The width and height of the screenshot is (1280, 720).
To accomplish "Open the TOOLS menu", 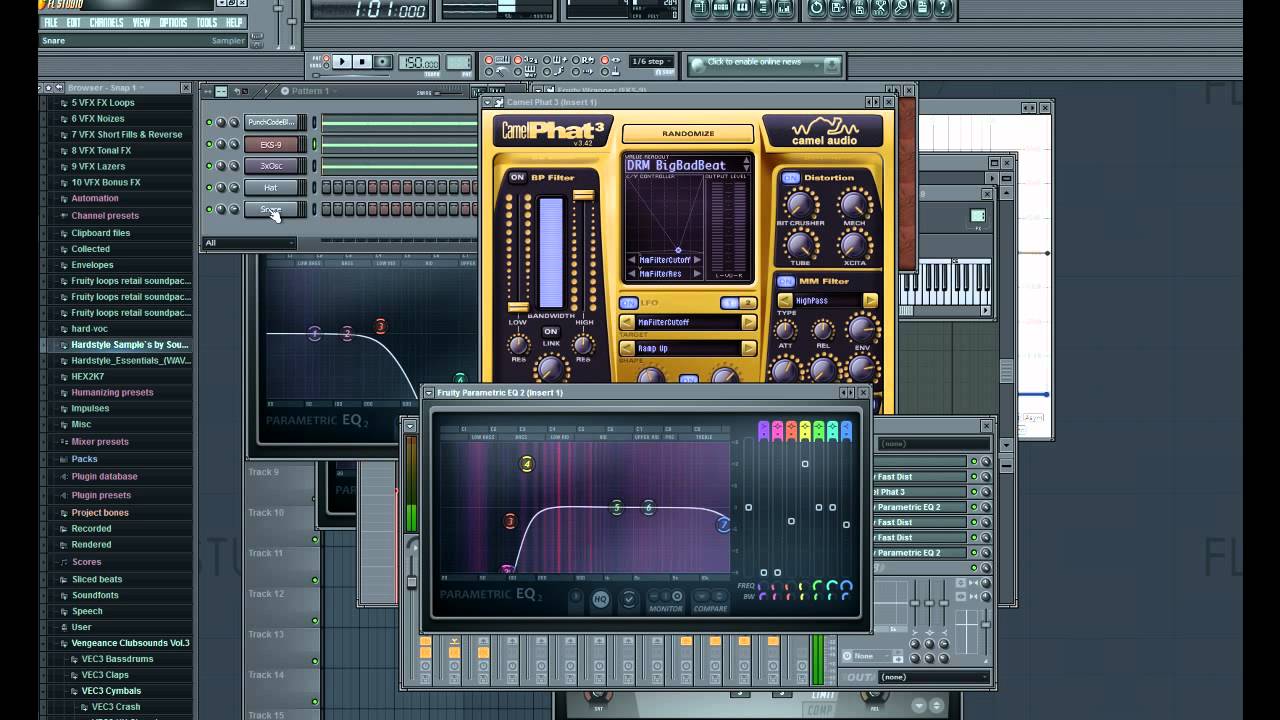I will point(207,22).
